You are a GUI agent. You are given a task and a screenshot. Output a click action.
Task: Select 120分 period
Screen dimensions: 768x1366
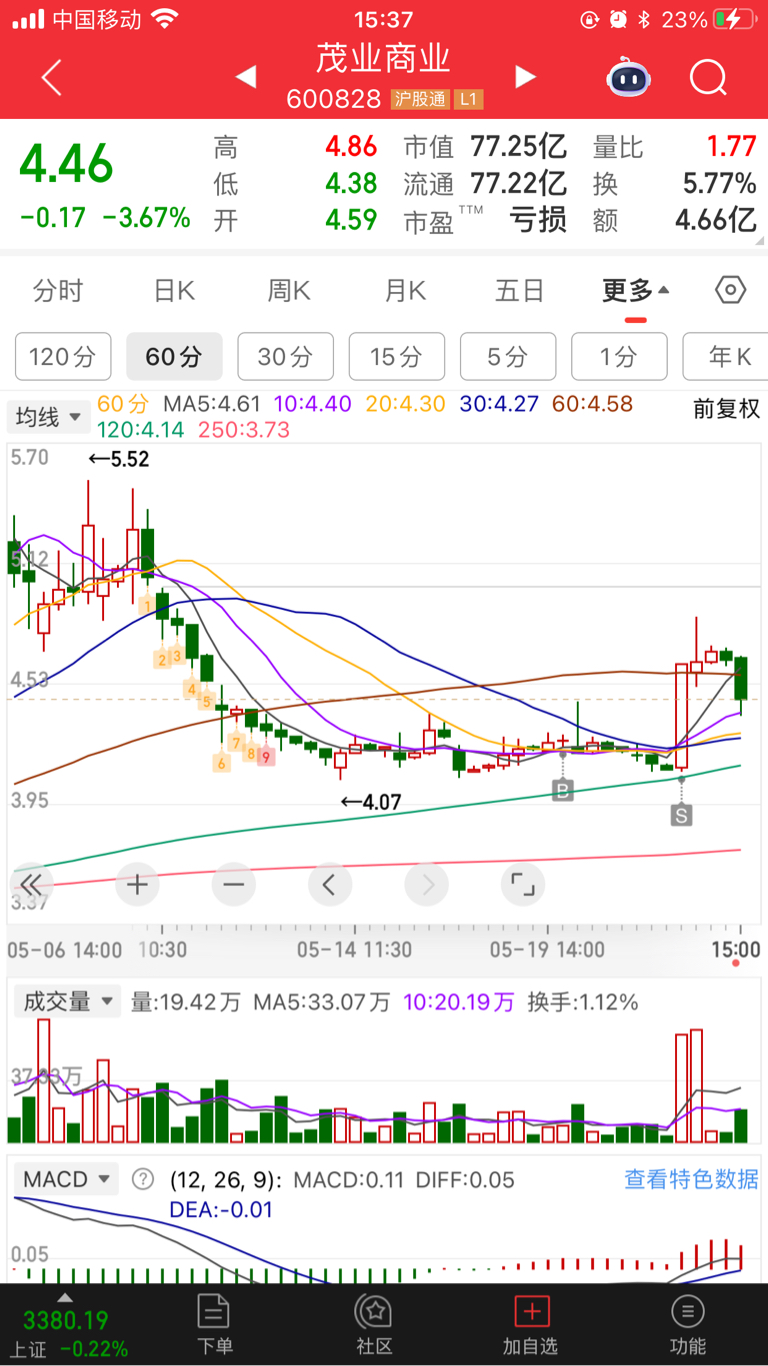(62, 356)
